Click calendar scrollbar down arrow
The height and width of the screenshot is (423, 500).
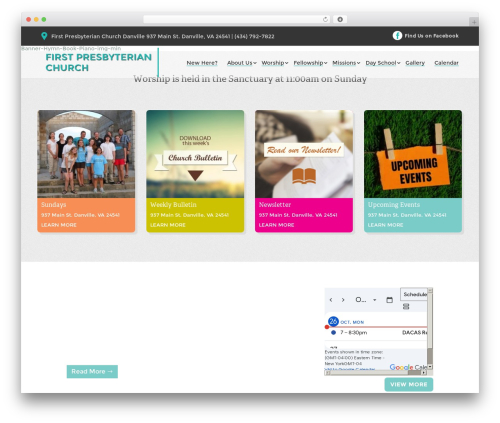[430, 367]
